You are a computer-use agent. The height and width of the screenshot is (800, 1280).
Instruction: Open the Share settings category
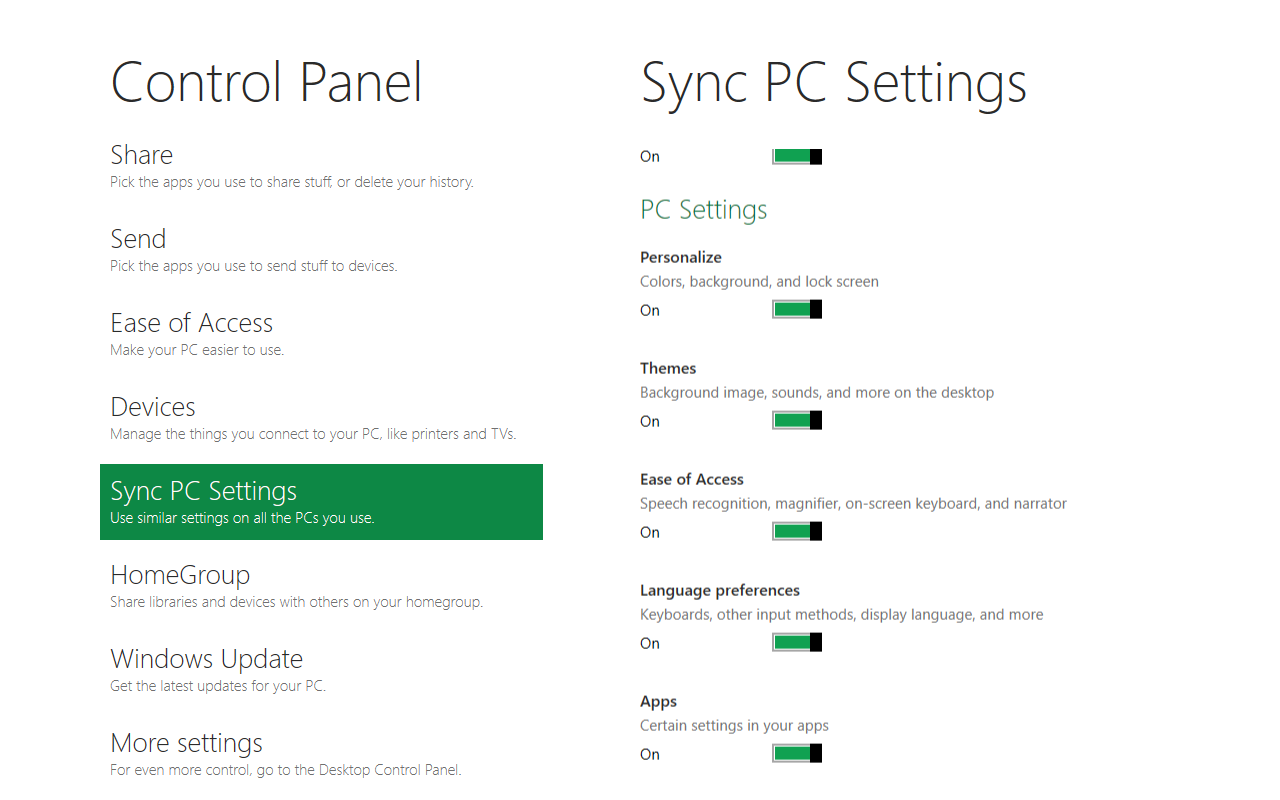pos(142,156)
